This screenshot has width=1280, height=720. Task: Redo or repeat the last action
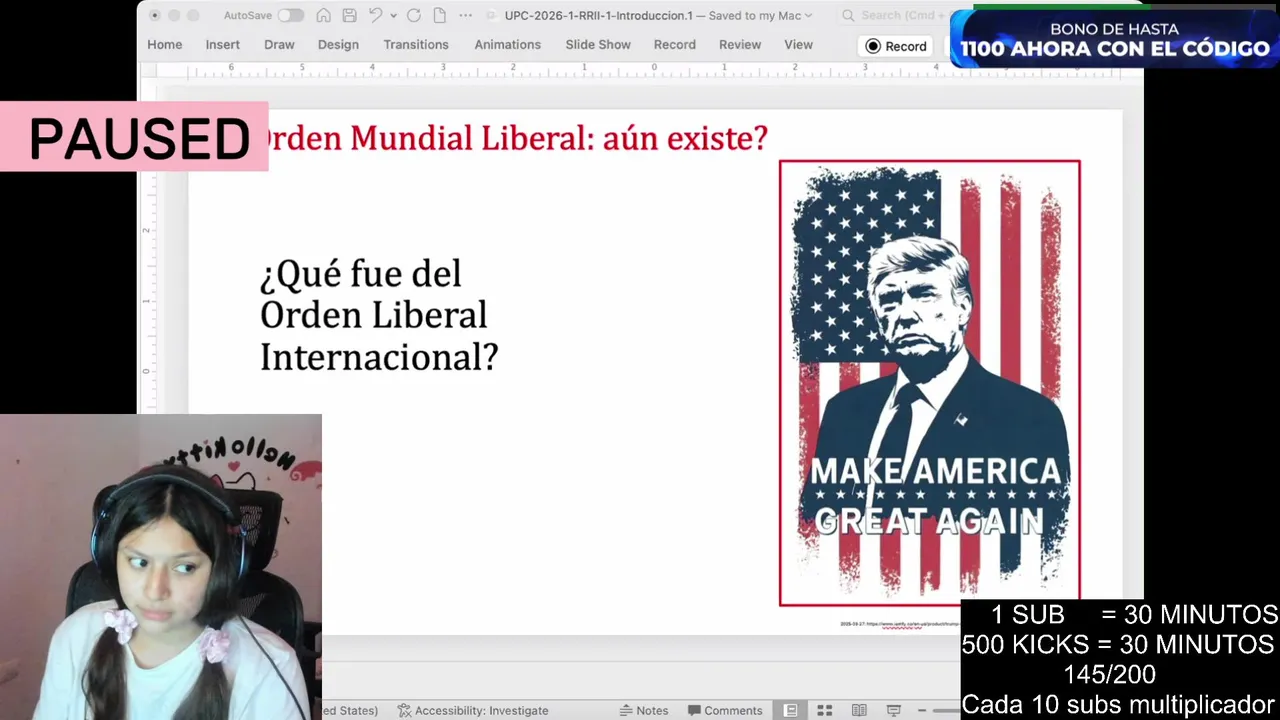pyautogui.click(x=413, y=15)
